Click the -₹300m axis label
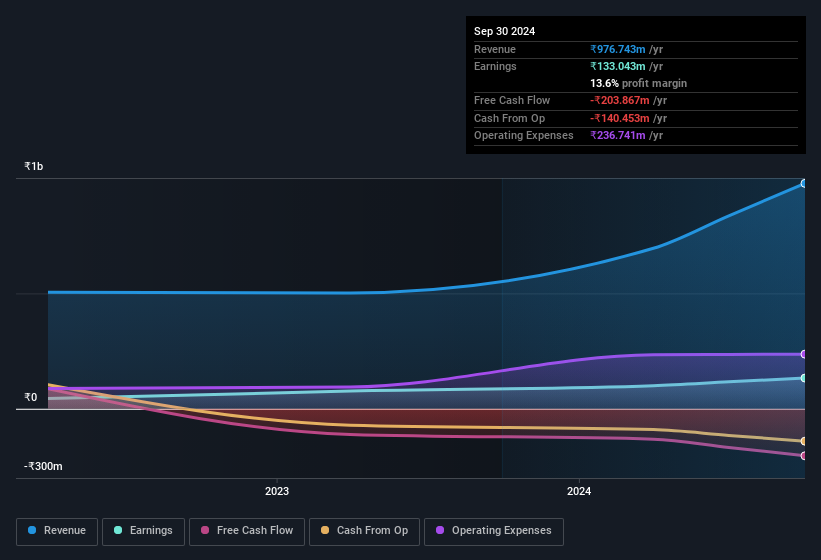The image size is (821, 560). click(43, 466)
